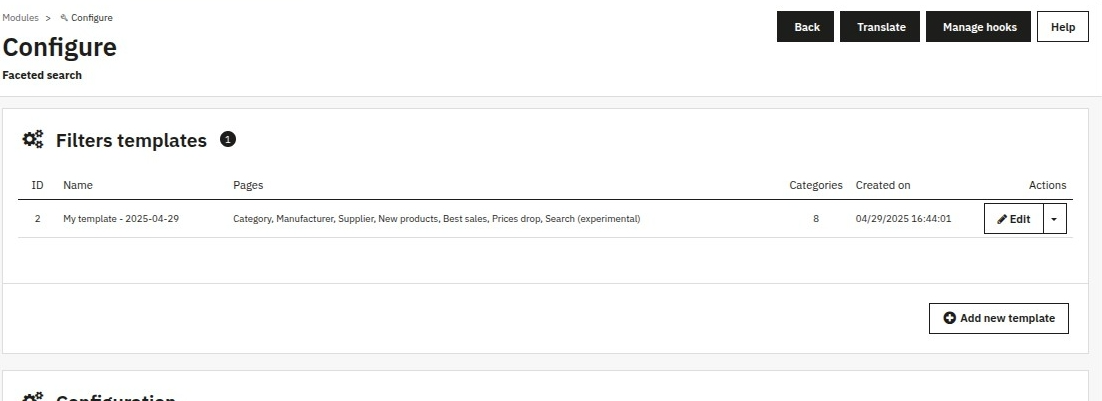Click the Created on column header
Viewport: 1102px width, 401px height.
883,185
